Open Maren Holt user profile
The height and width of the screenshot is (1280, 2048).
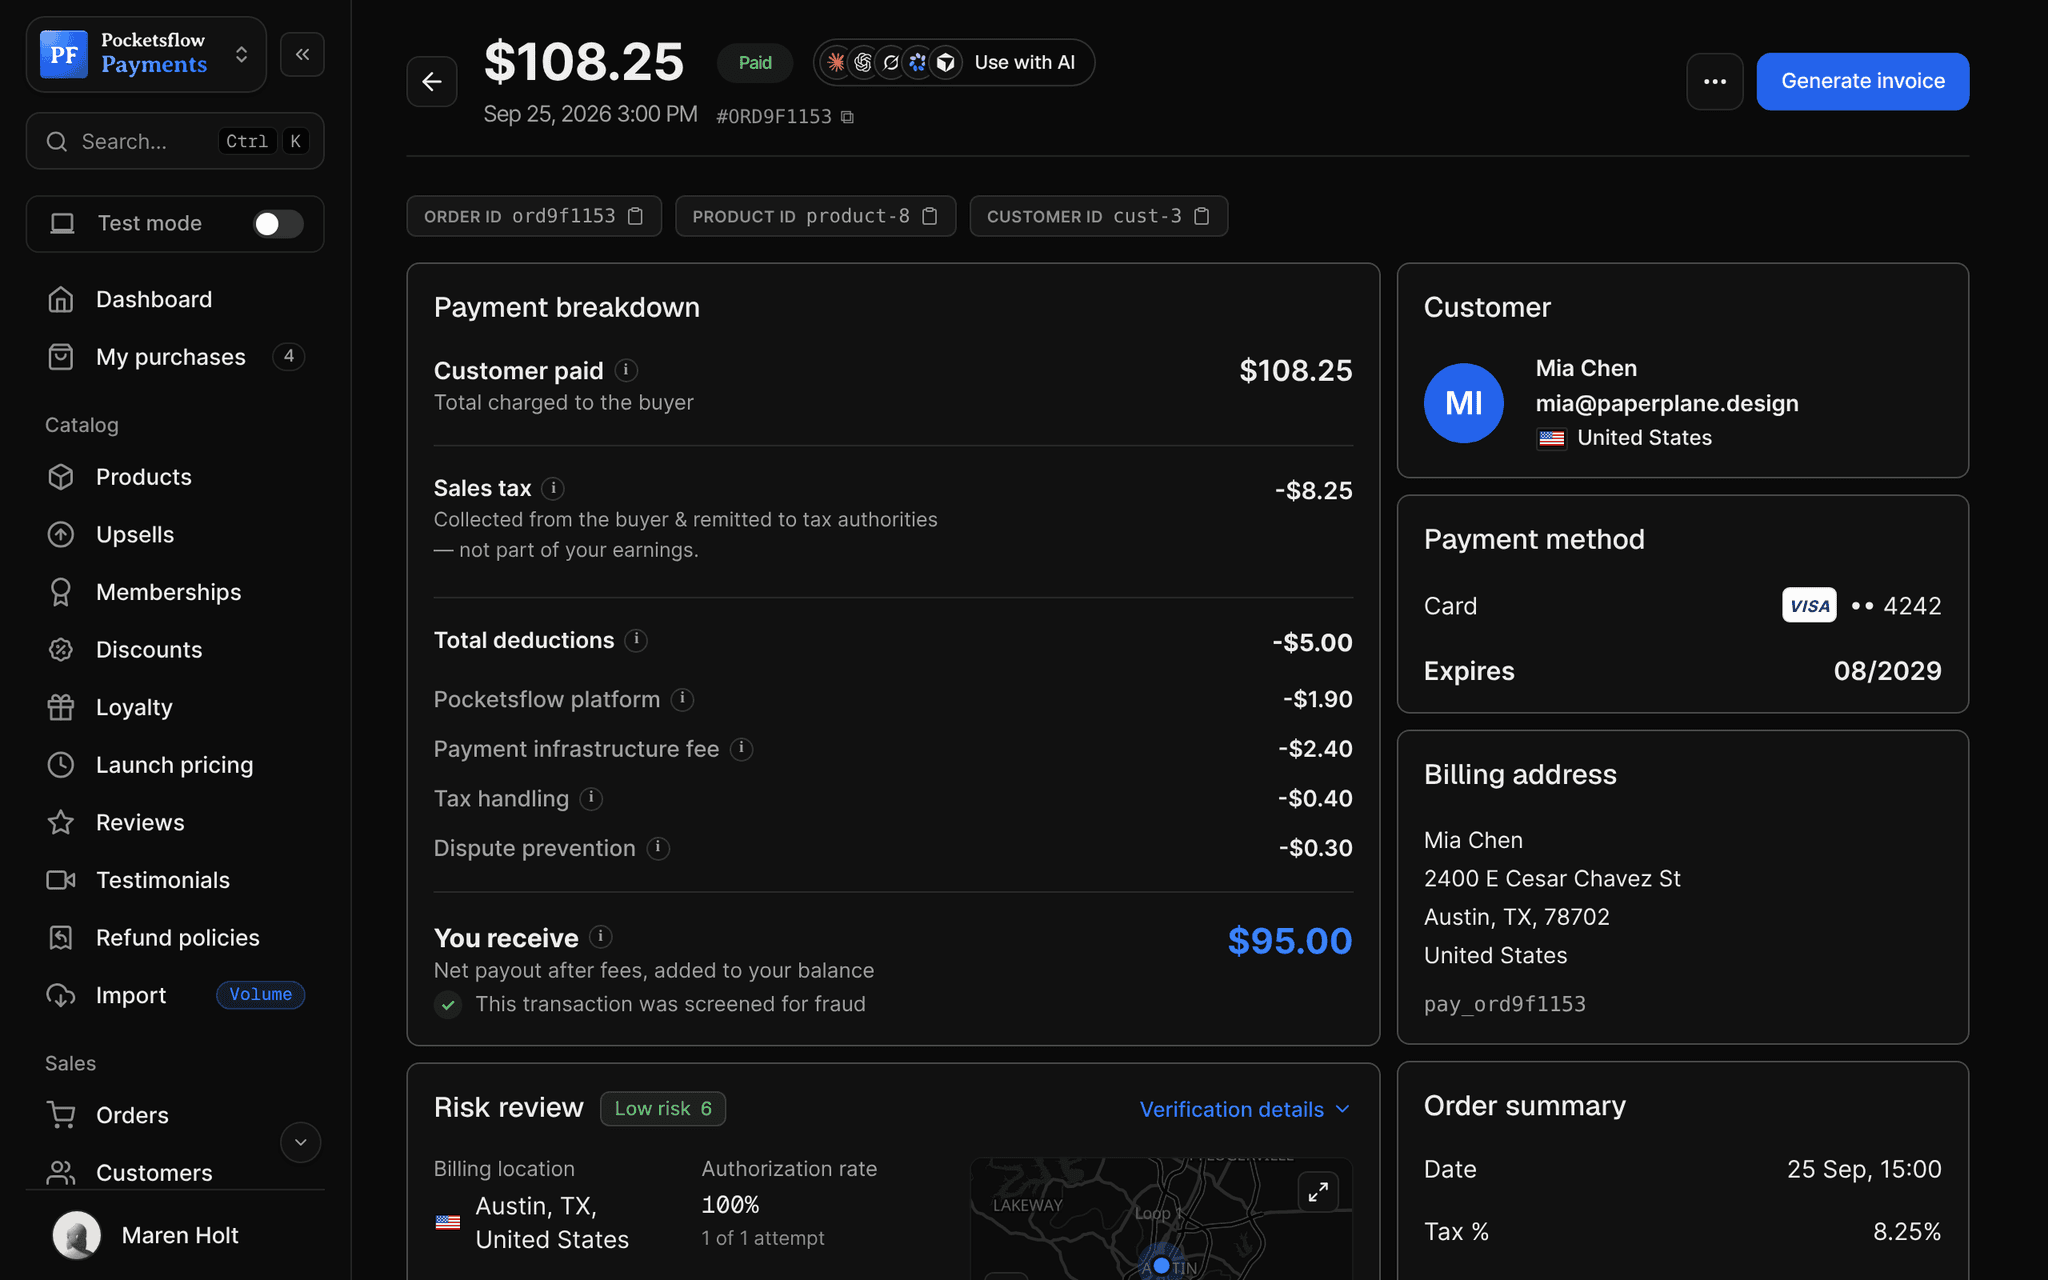click(175, 1235)
